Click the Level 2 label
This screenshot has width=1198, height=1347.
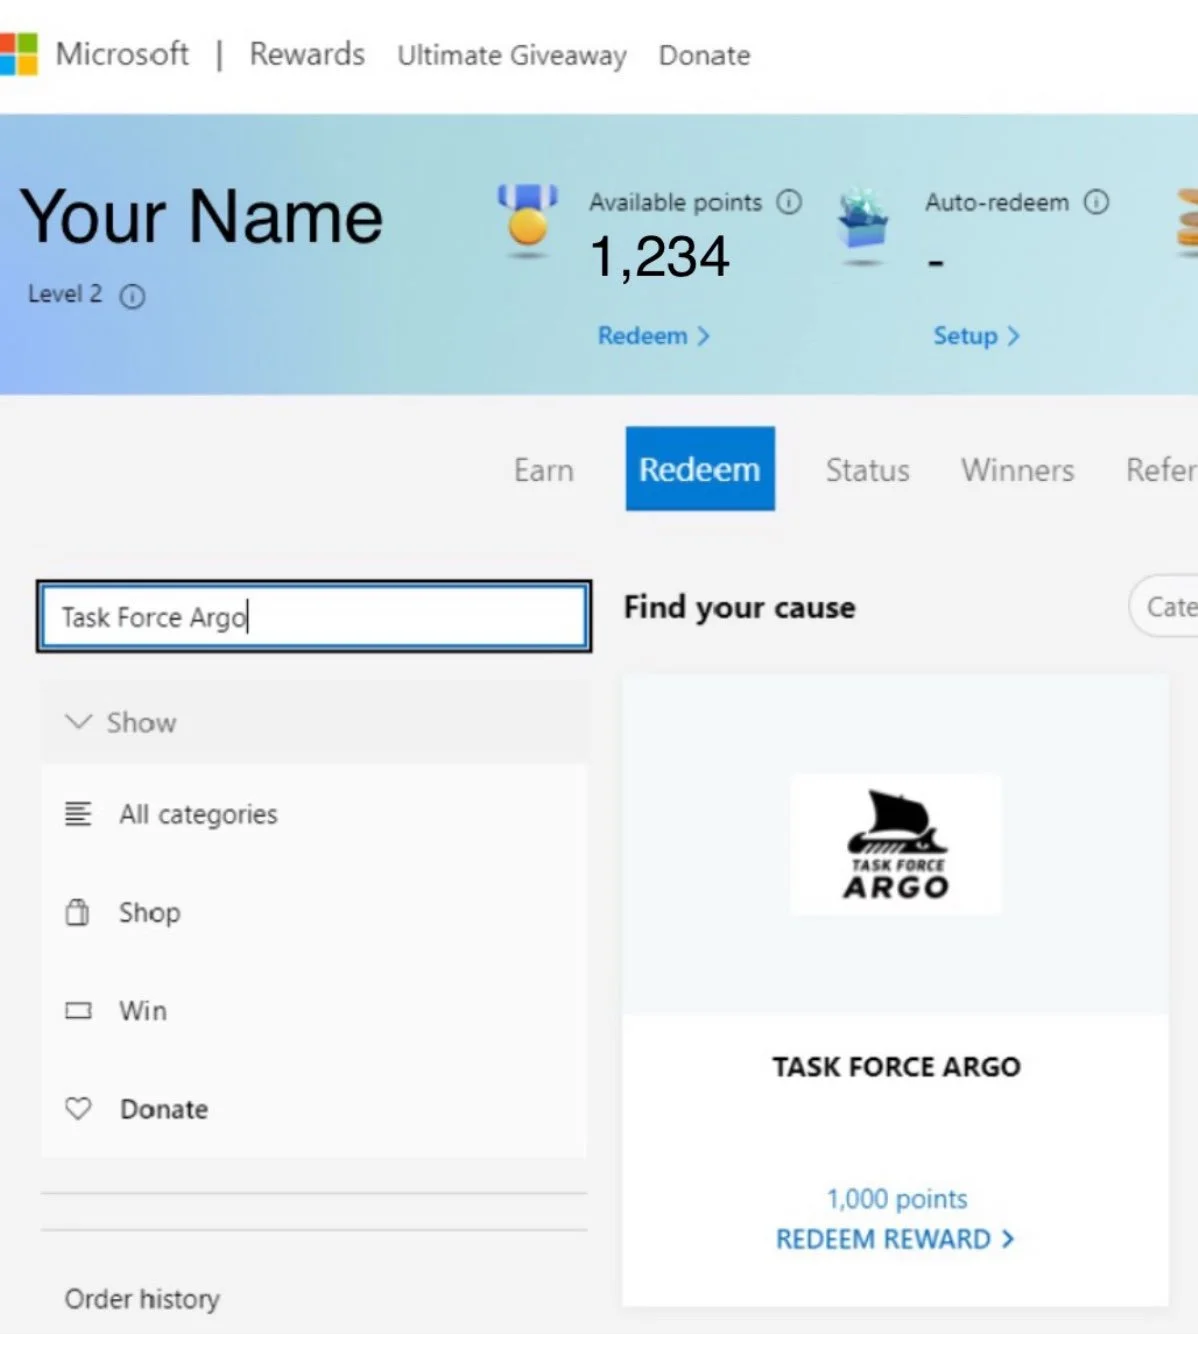click(65, 294)
